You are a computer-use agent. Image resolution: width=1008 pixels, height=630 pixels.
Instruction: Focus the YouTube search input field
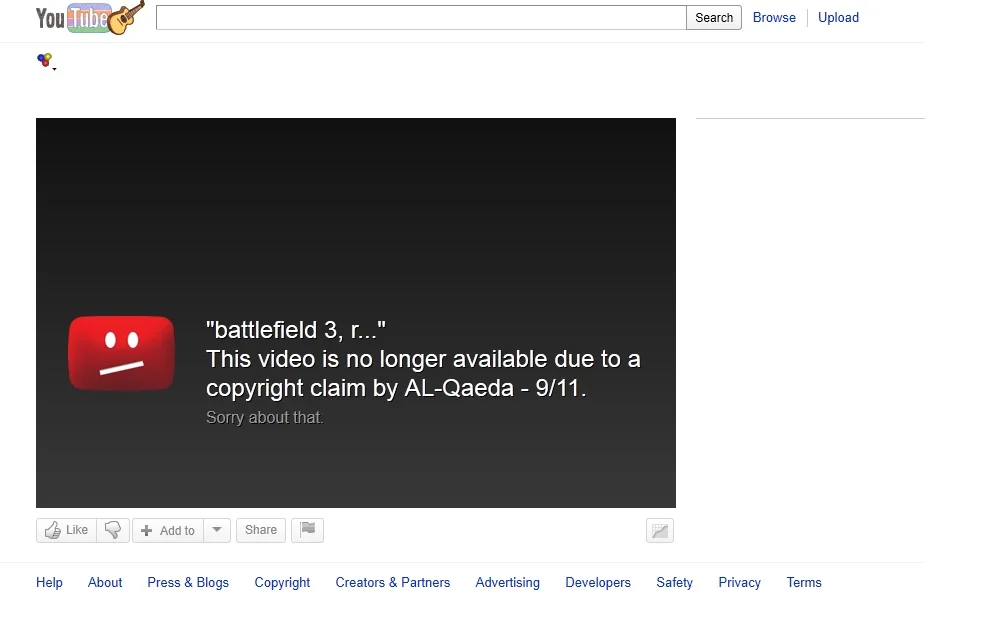(420, 18)
